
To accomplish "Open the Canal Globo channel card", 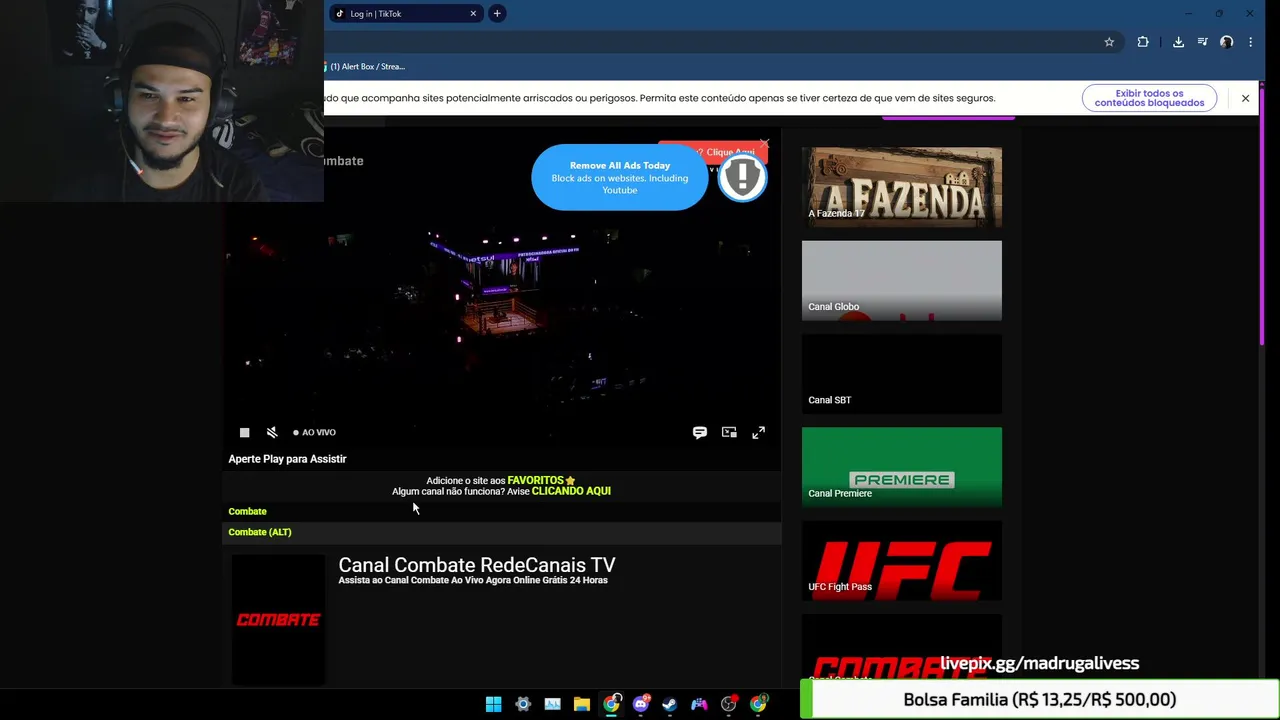I will tap(901, 281).
